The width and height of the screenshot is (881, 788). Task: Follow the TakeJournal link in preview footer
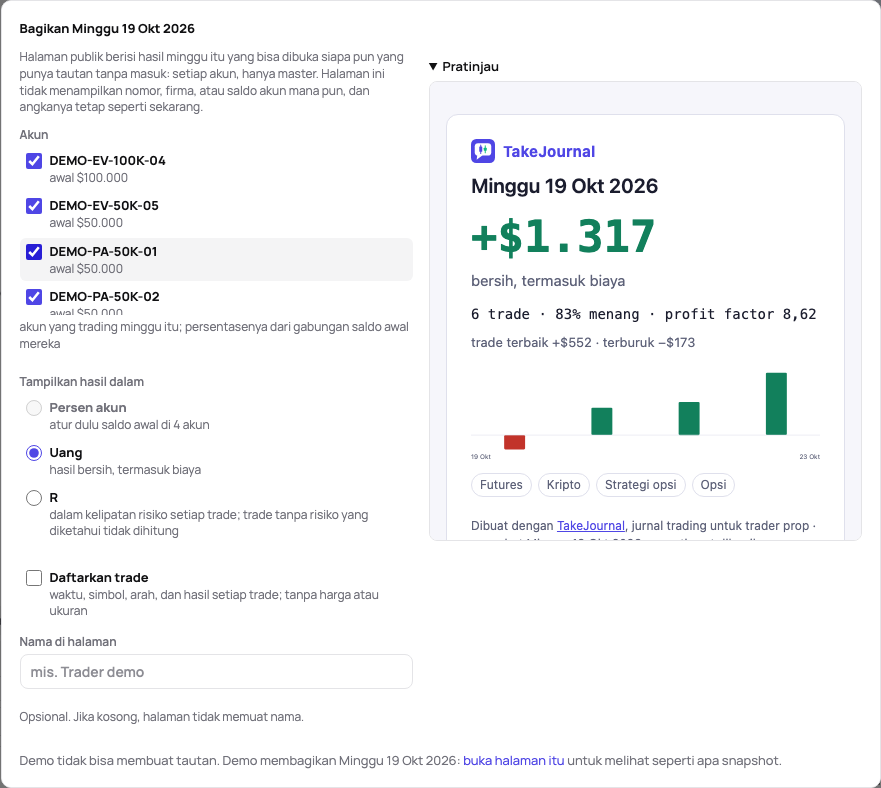591,526
